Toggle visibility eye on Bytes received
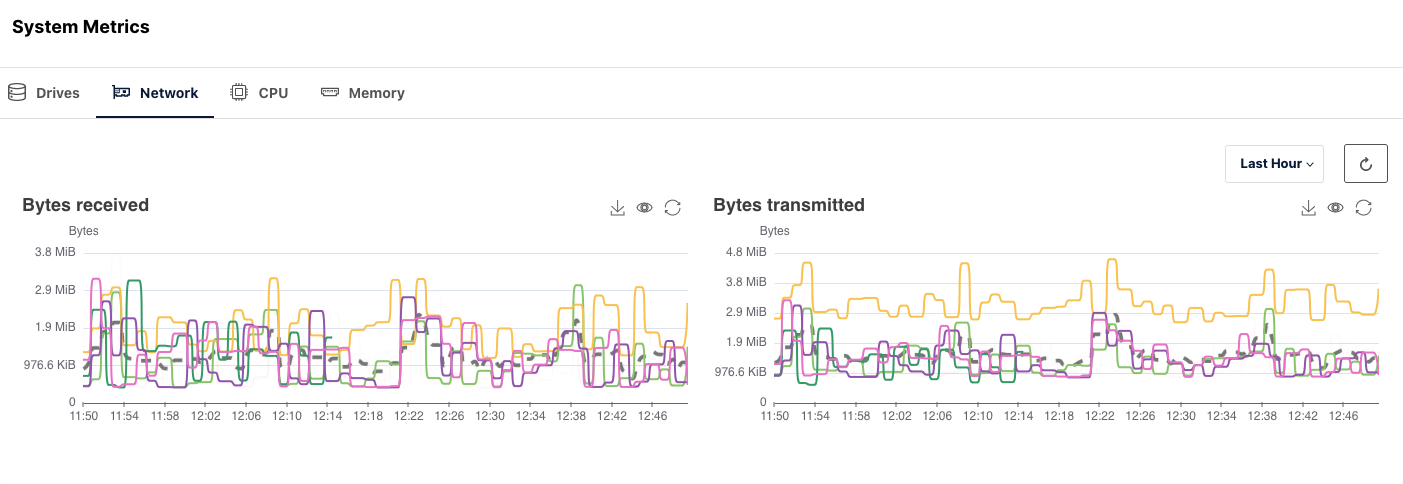The image size is (1403, 484). point(645,207)
